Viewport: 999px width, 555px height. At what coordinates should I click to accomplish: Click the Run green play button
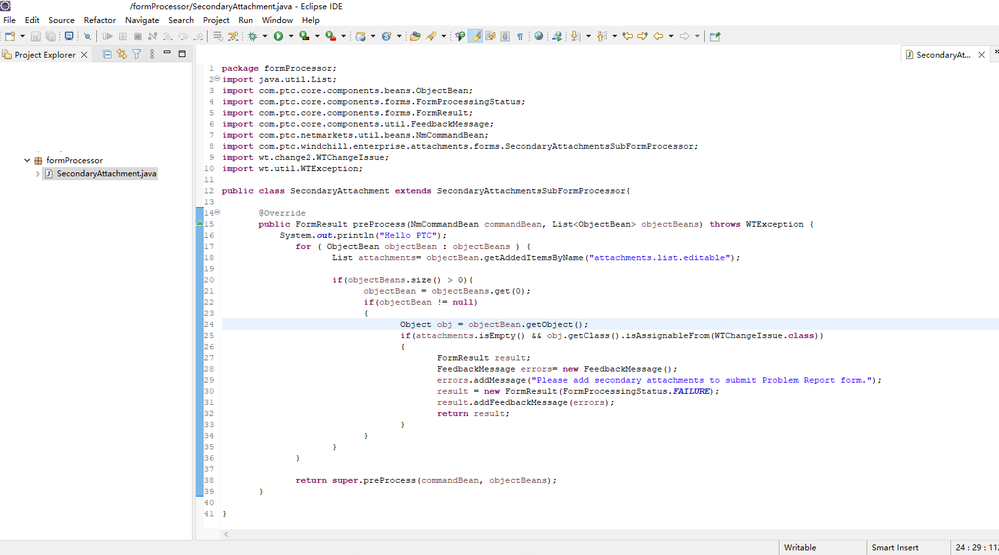pyautogui.click(x=278, y=36)
